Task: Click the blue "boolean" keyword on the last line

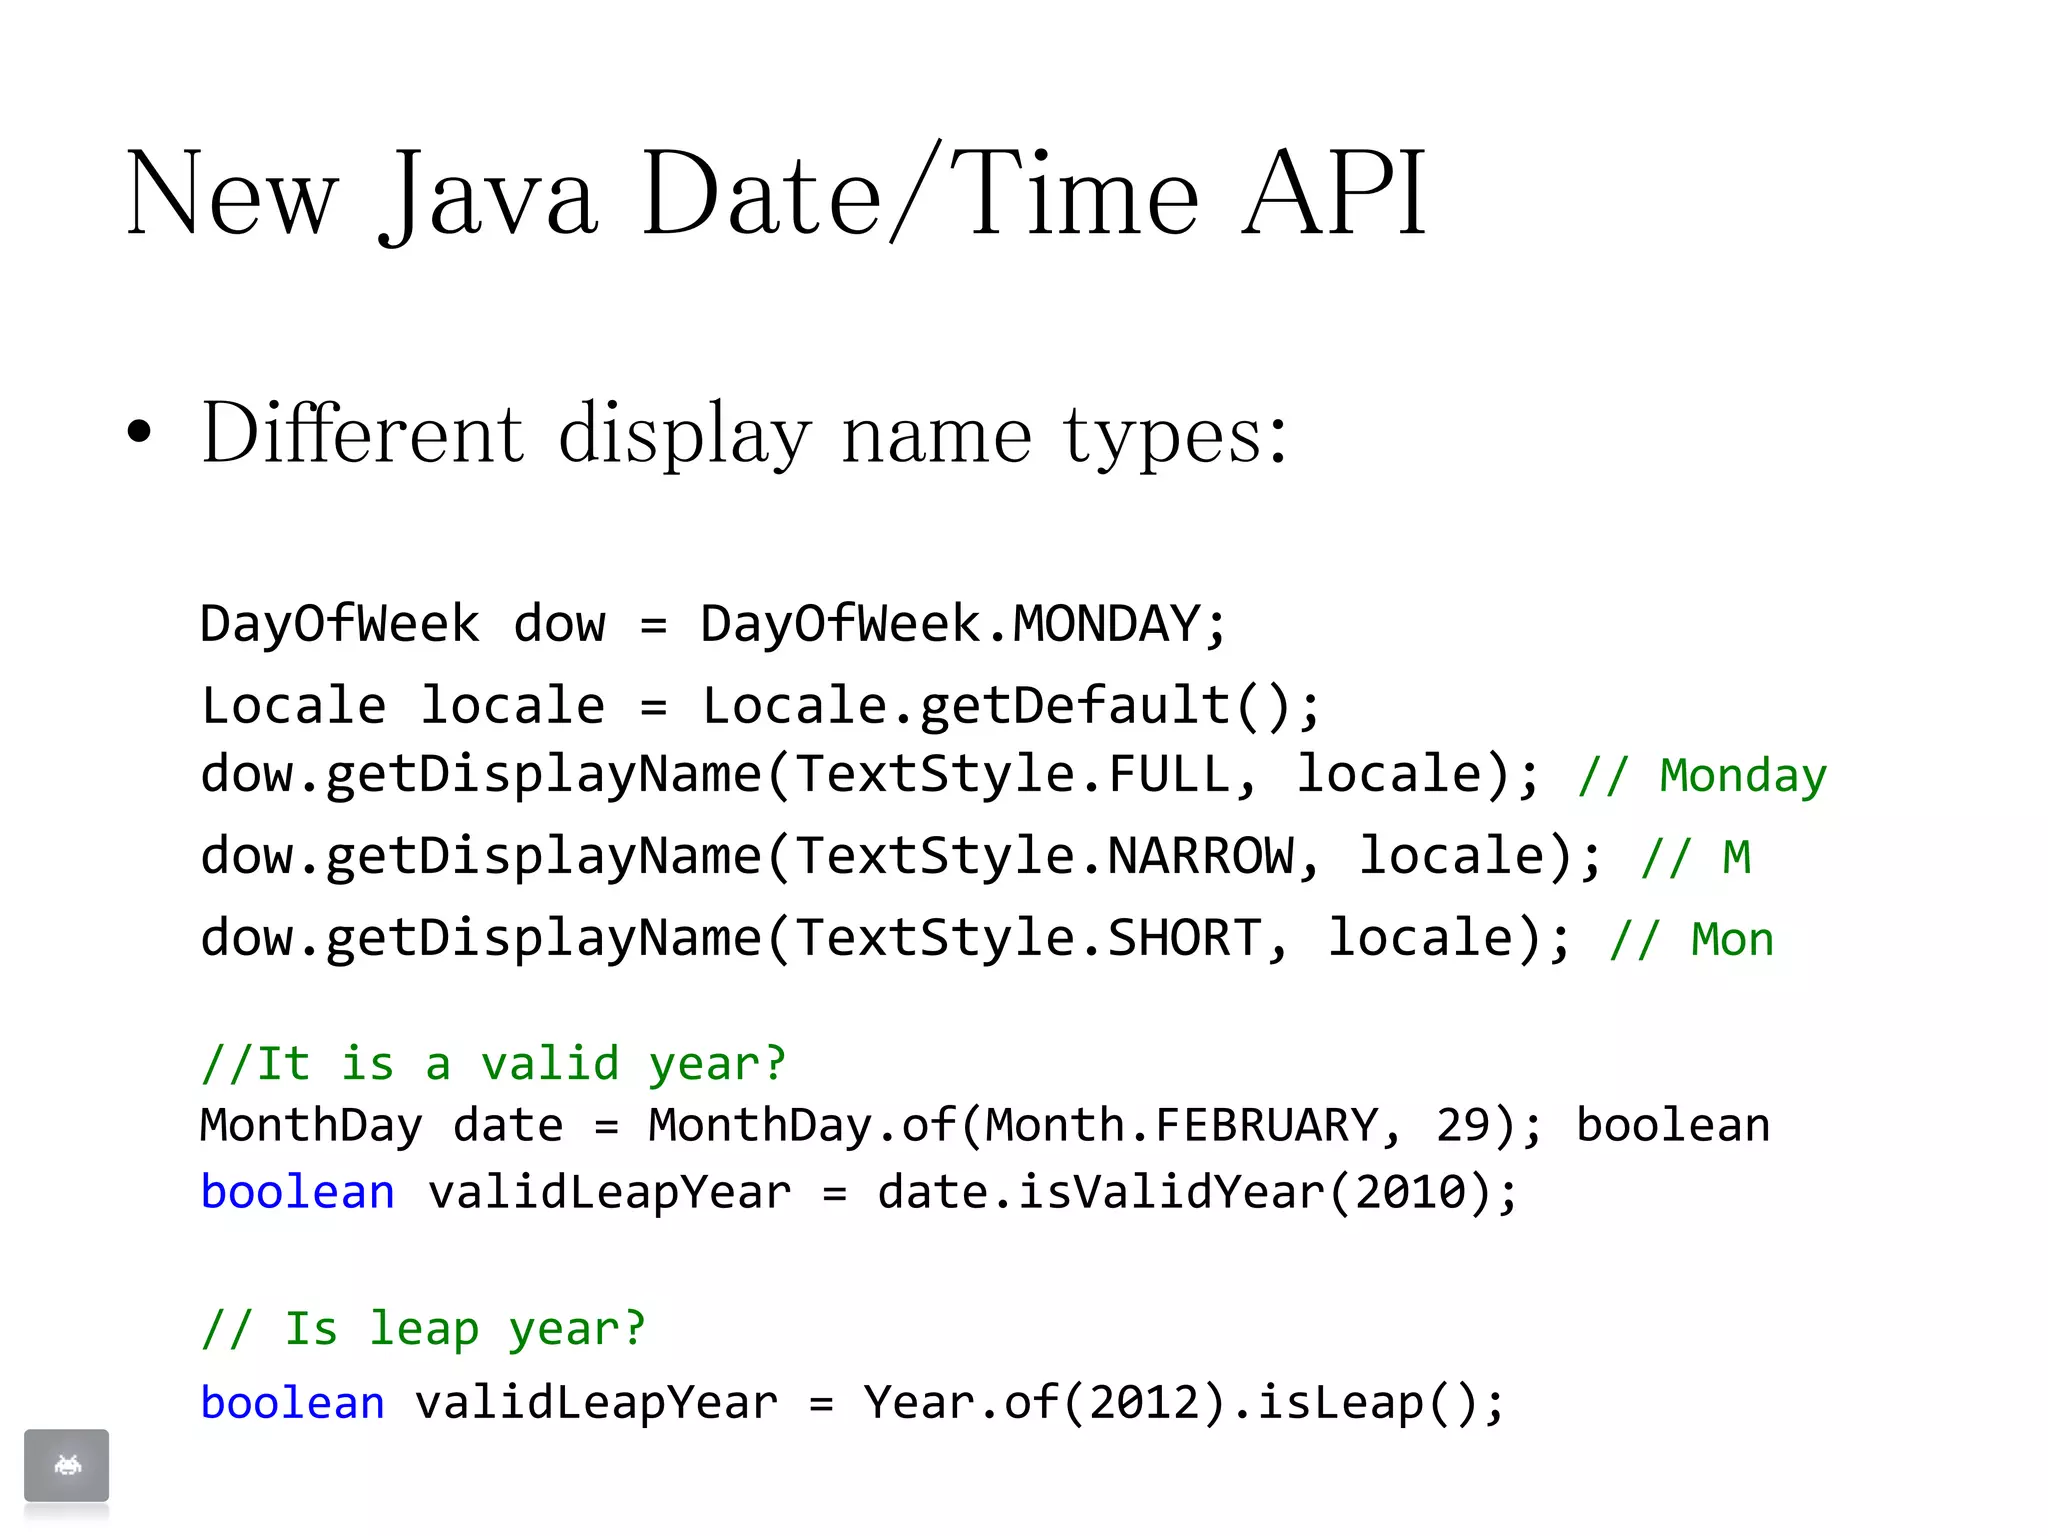Action: point(292,1402)
